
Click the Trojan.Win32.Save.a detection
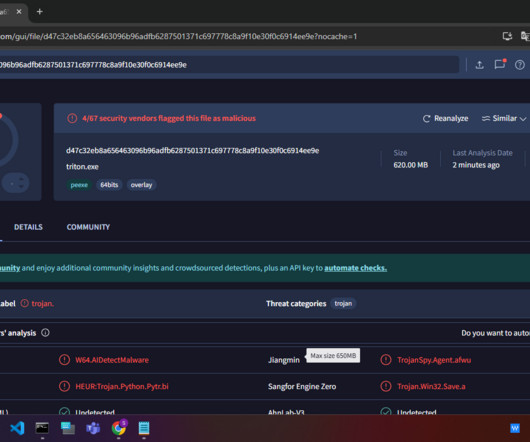tap(431, 386)
